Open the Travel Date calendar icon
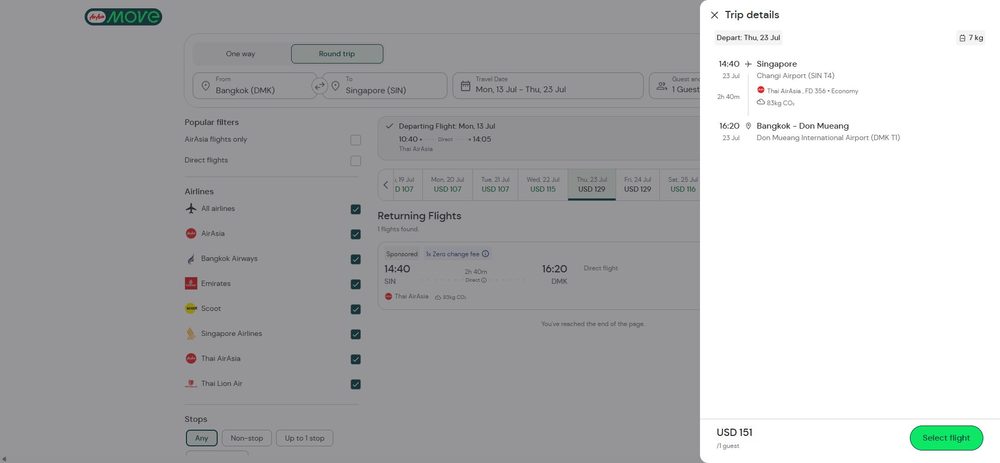This screenshot has width=1000, height=463. (466, 85)
